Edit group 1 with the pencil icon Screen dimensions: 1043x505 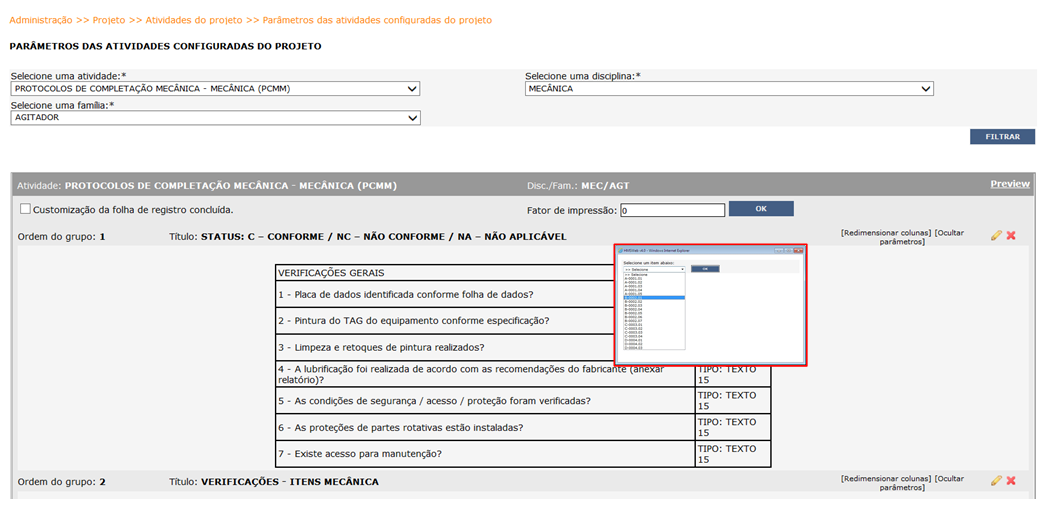[996, 236]
